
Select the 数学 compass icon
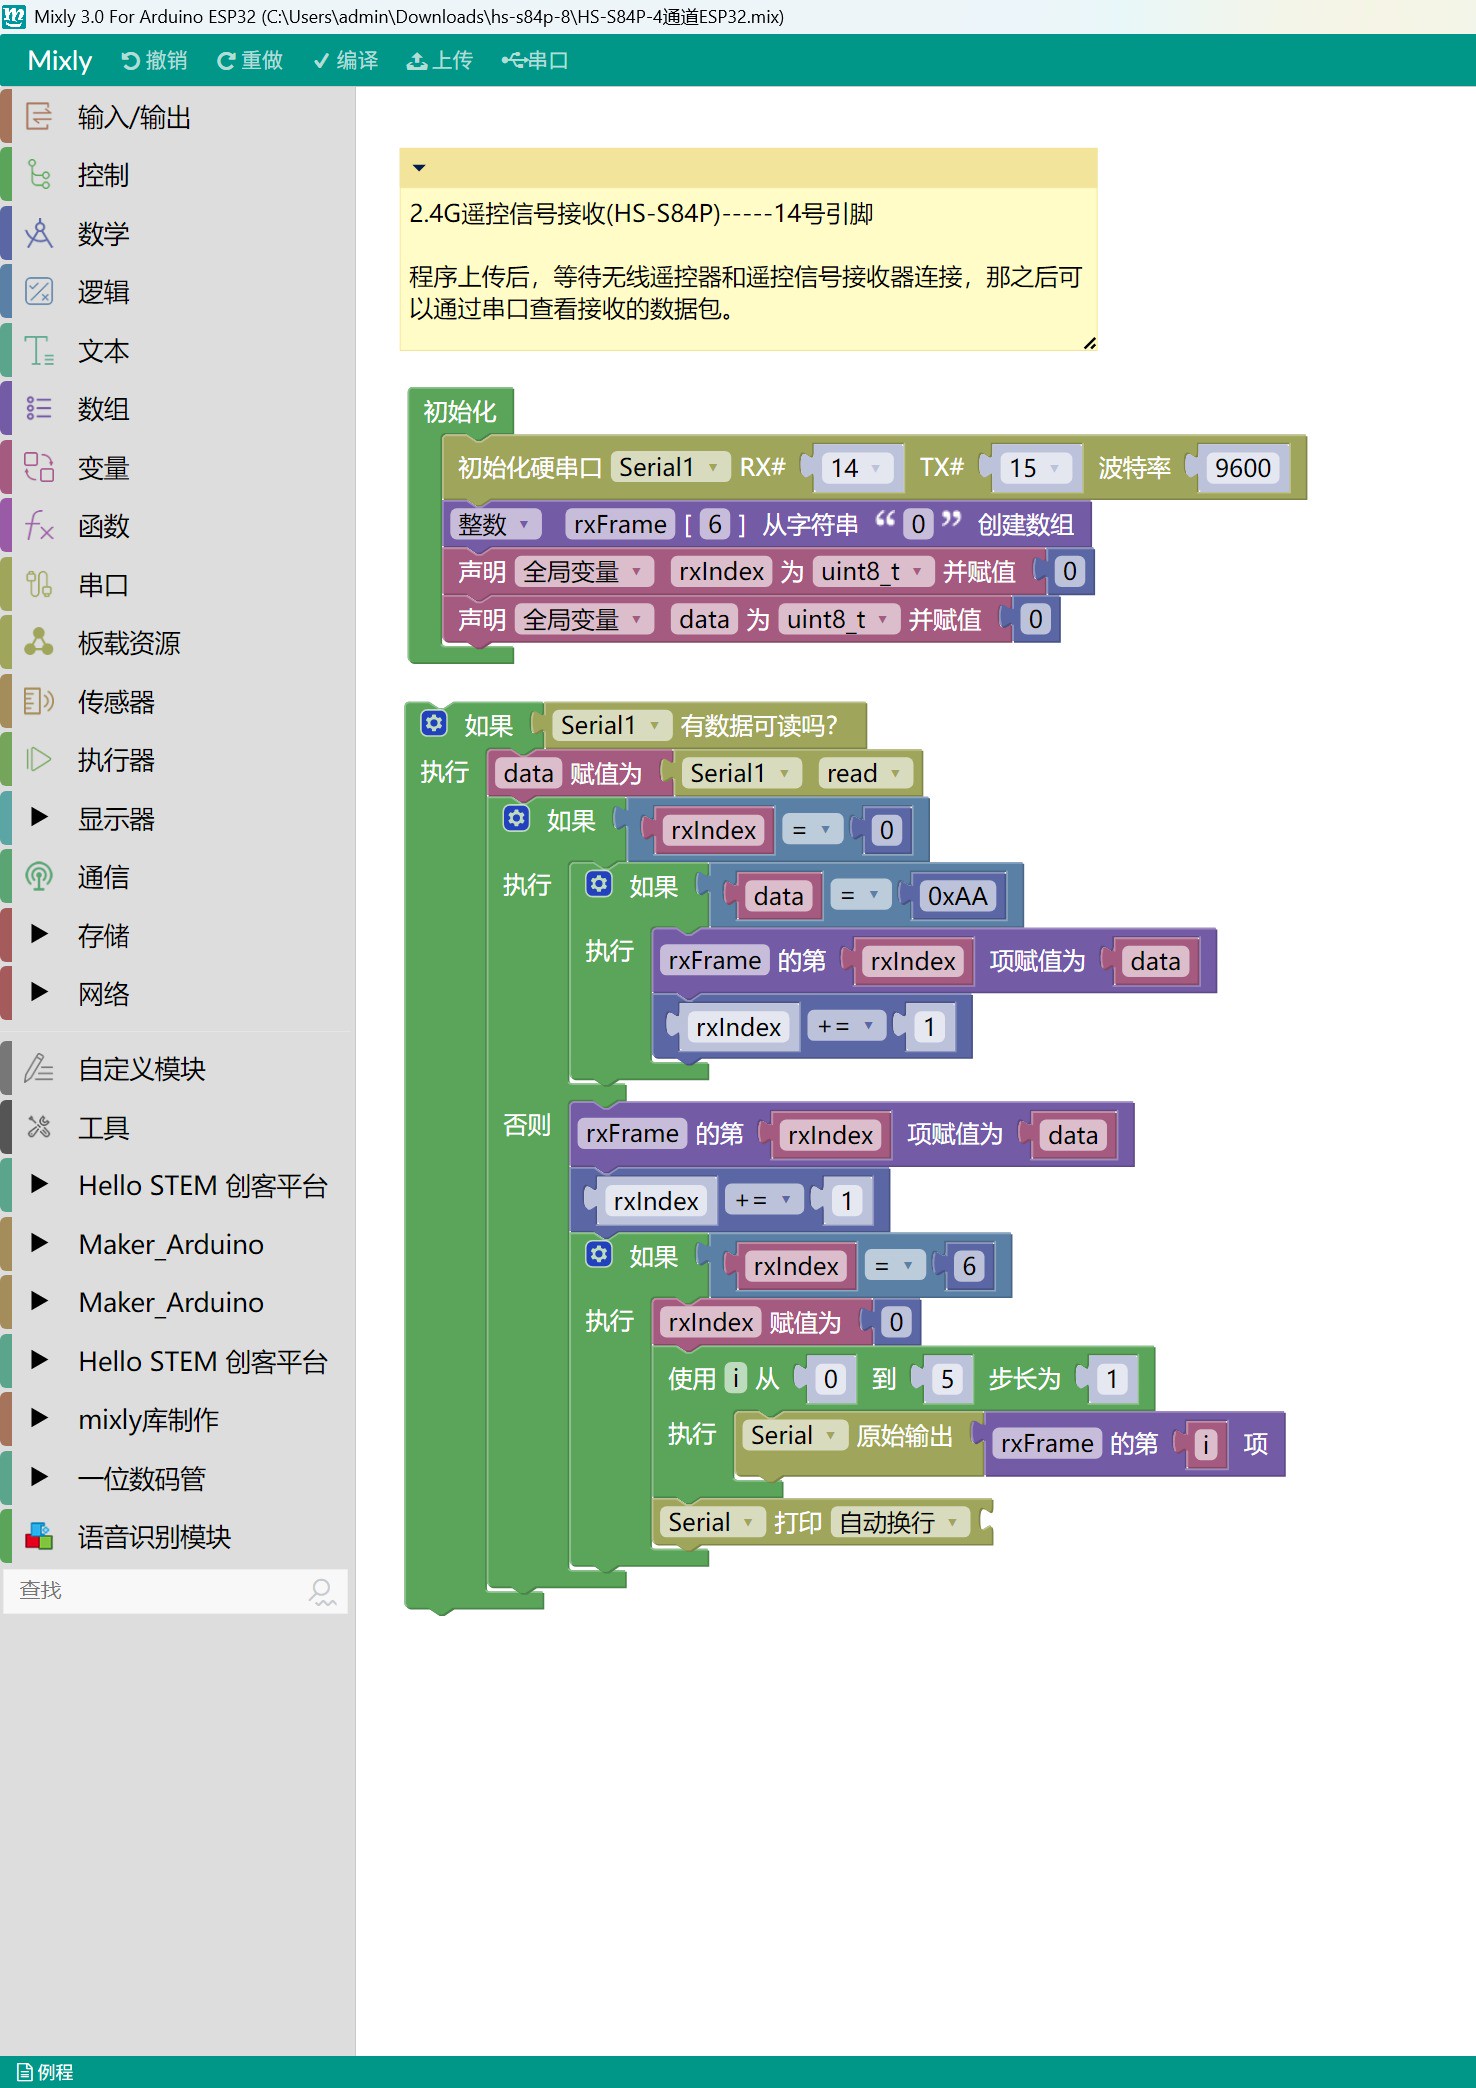39,233
